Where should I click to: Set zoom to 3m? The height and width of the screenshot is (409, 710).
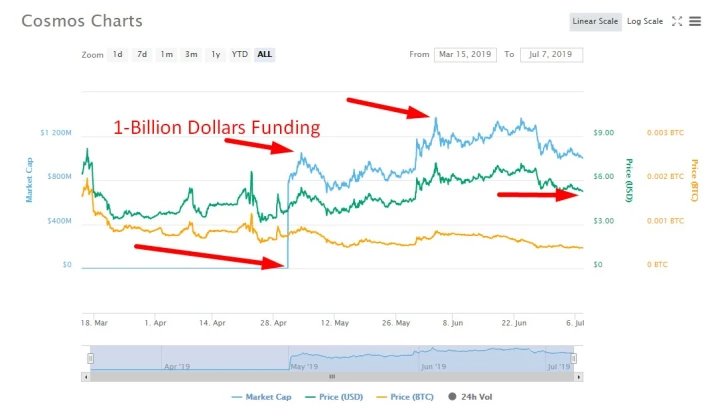(x=191, y=54)
